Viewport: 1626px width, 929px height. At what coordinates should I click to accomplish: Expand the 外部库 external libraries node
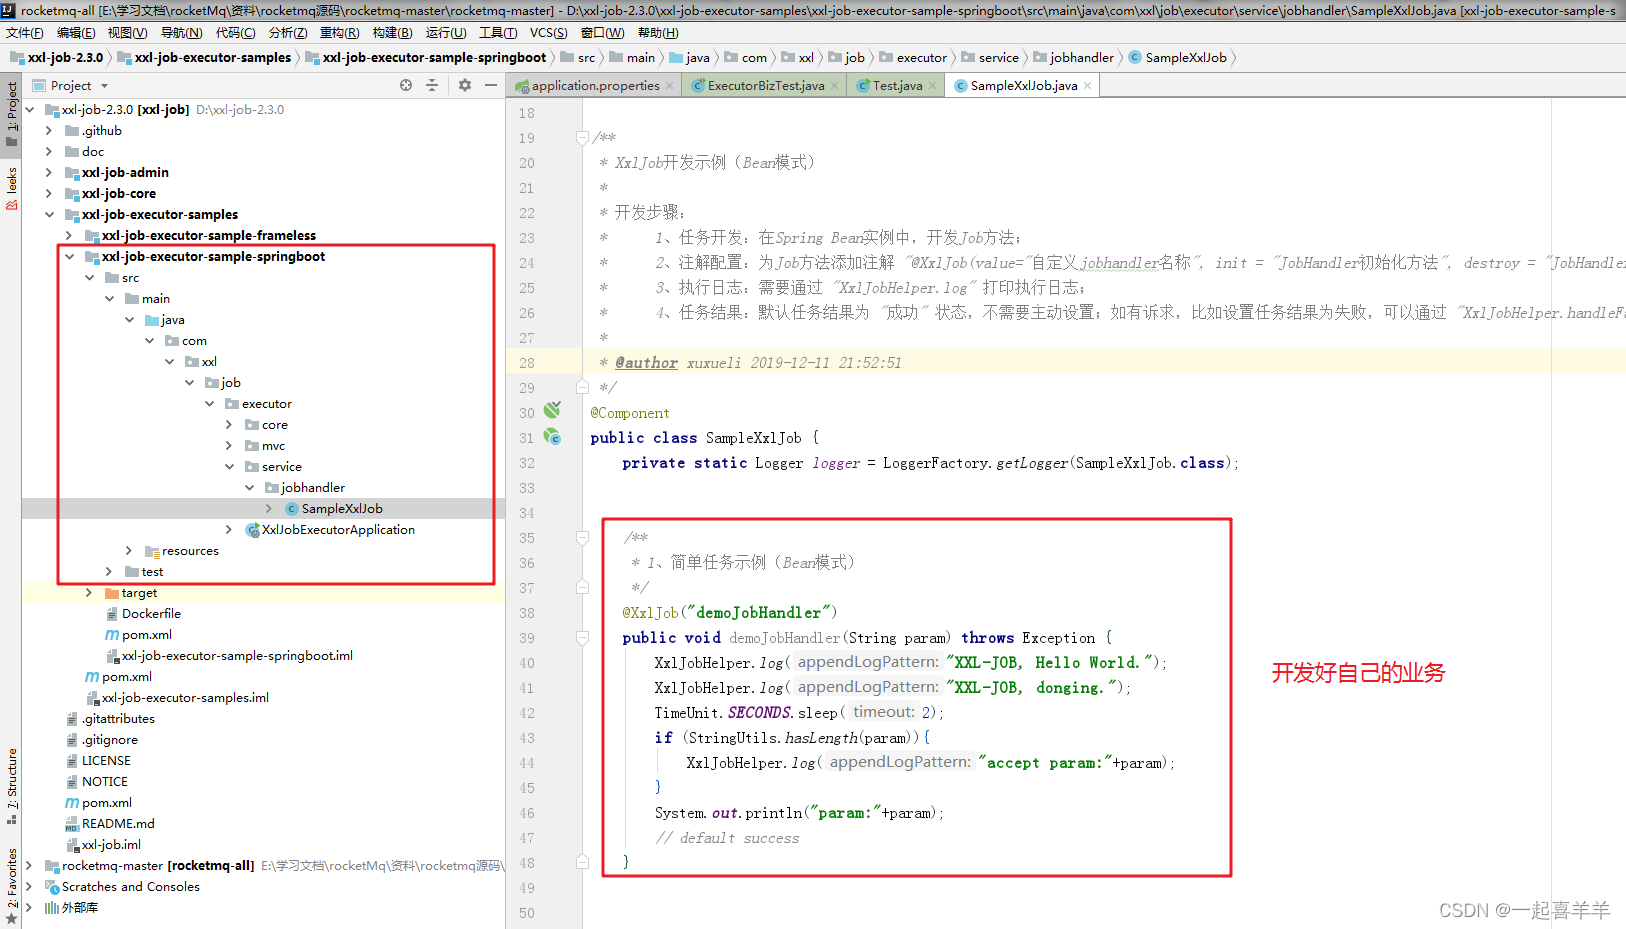(x=29, y=907)
